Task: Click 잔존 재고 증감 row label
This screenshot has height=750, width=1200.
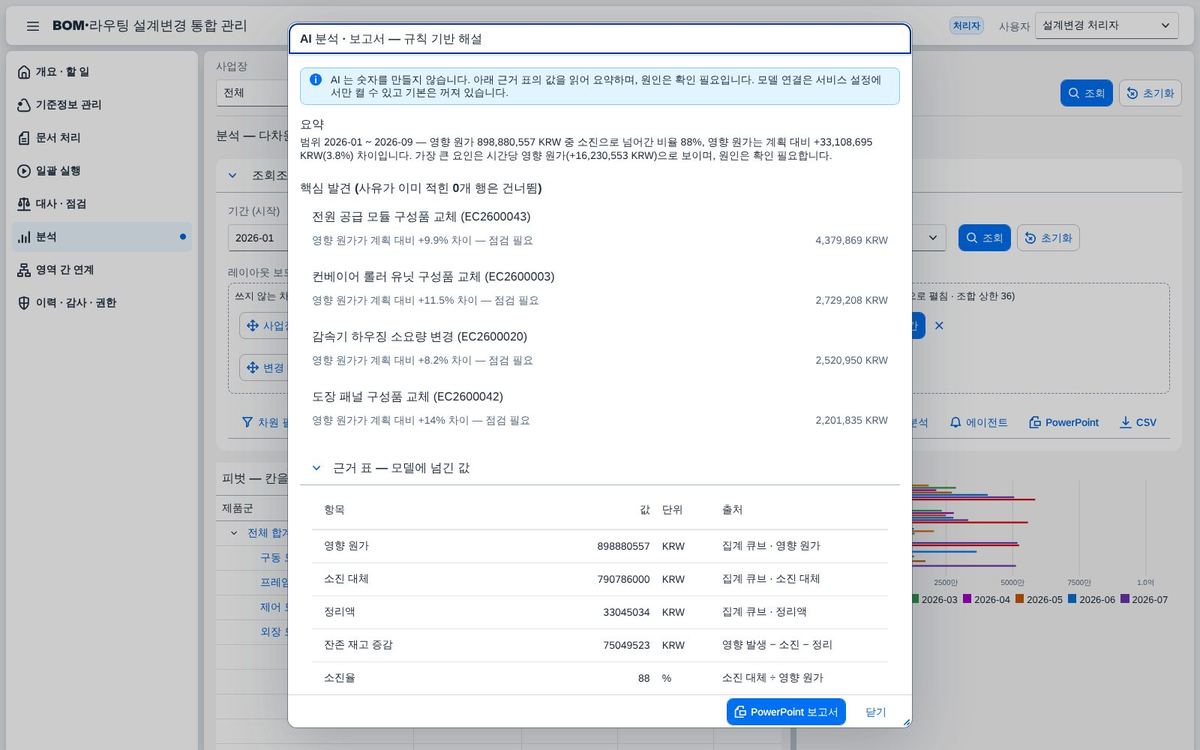Action: coord(358,645)
